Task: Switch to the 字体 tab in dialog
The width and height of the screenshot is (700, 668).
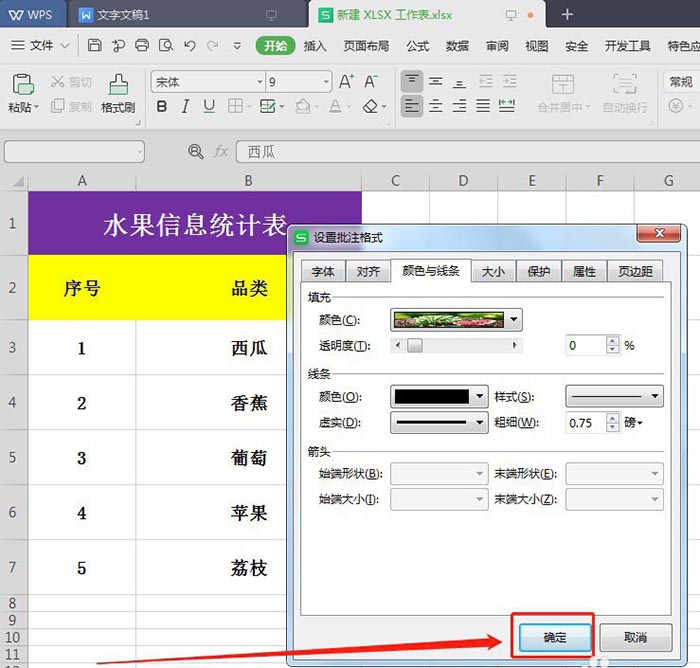Action: [323, 271]
